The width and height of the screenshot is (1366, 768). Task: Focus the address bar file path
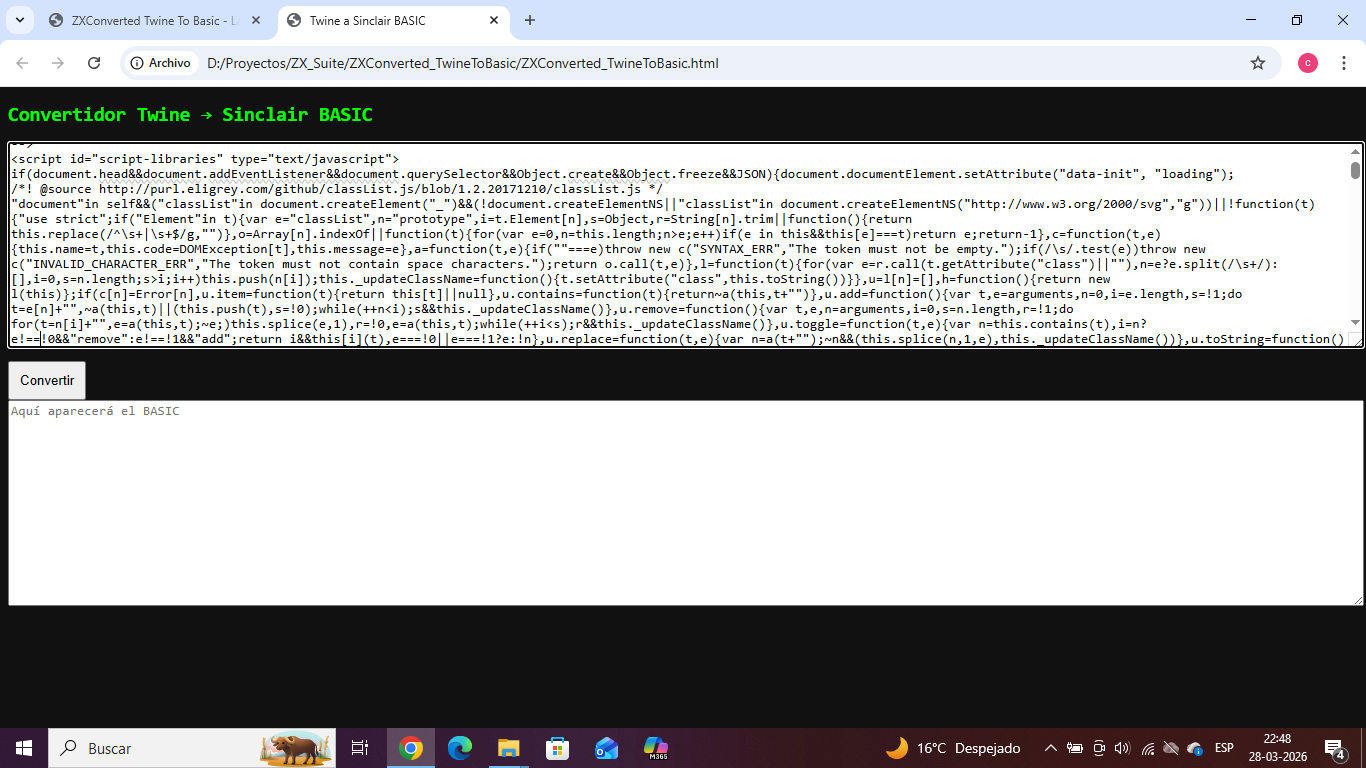tap(462, 63)
